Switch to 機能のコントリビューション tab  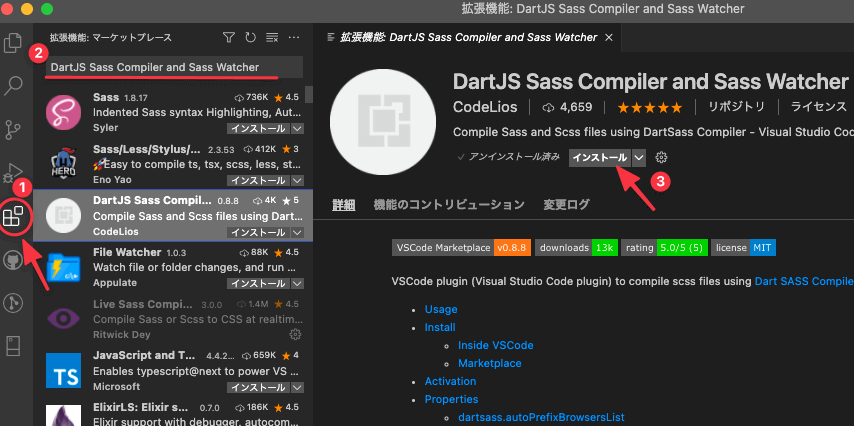(449, 205)
